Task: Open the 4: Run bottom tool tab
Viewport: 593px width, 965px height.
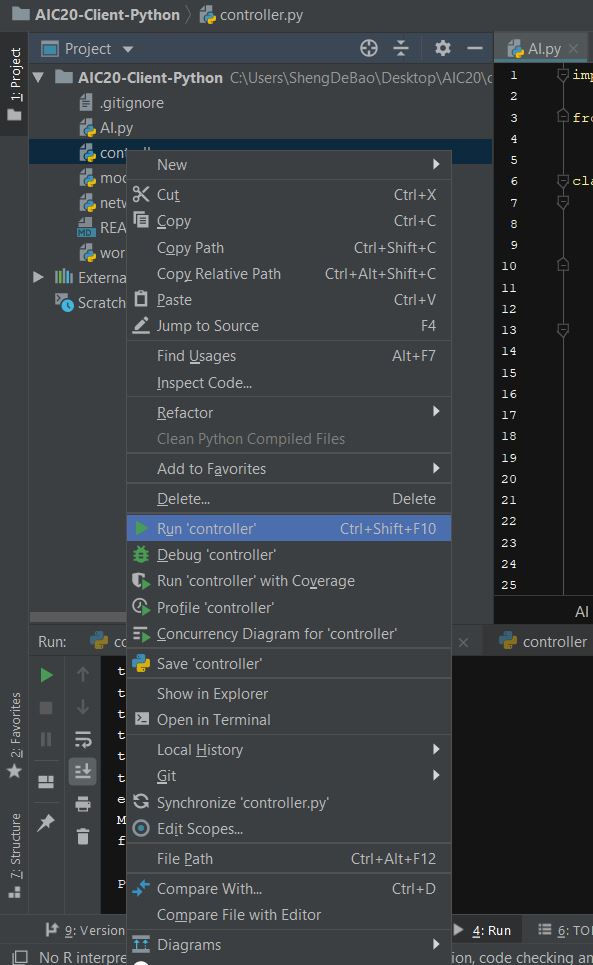Action: click(x=484, y=931)
